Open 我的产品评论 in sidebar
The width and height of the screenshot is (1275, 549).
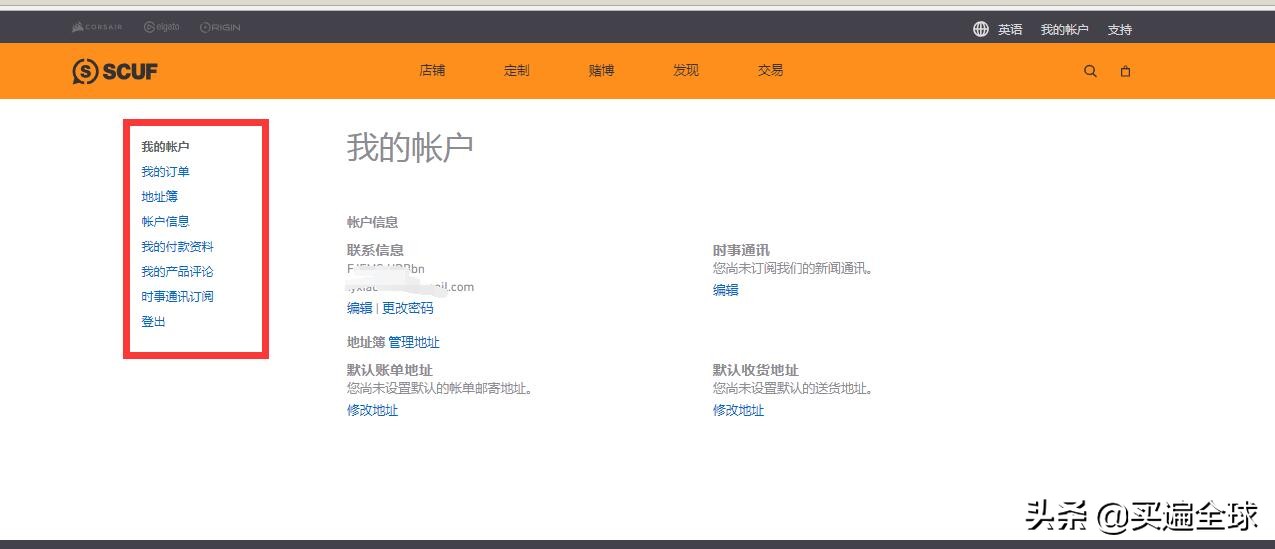point(177,272)
